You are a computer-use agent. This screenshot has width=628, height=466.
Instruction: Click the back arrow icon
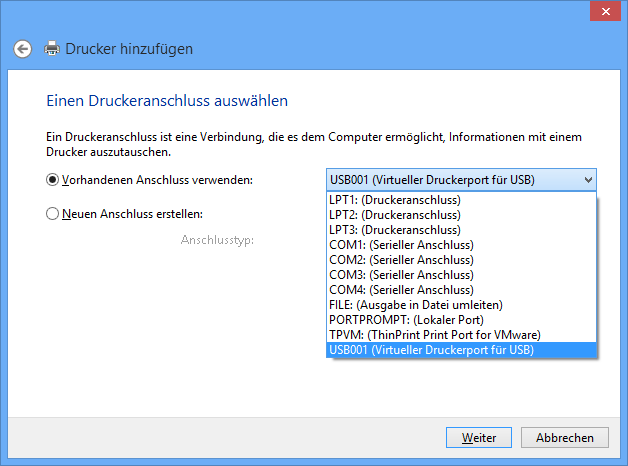(22, 49)
